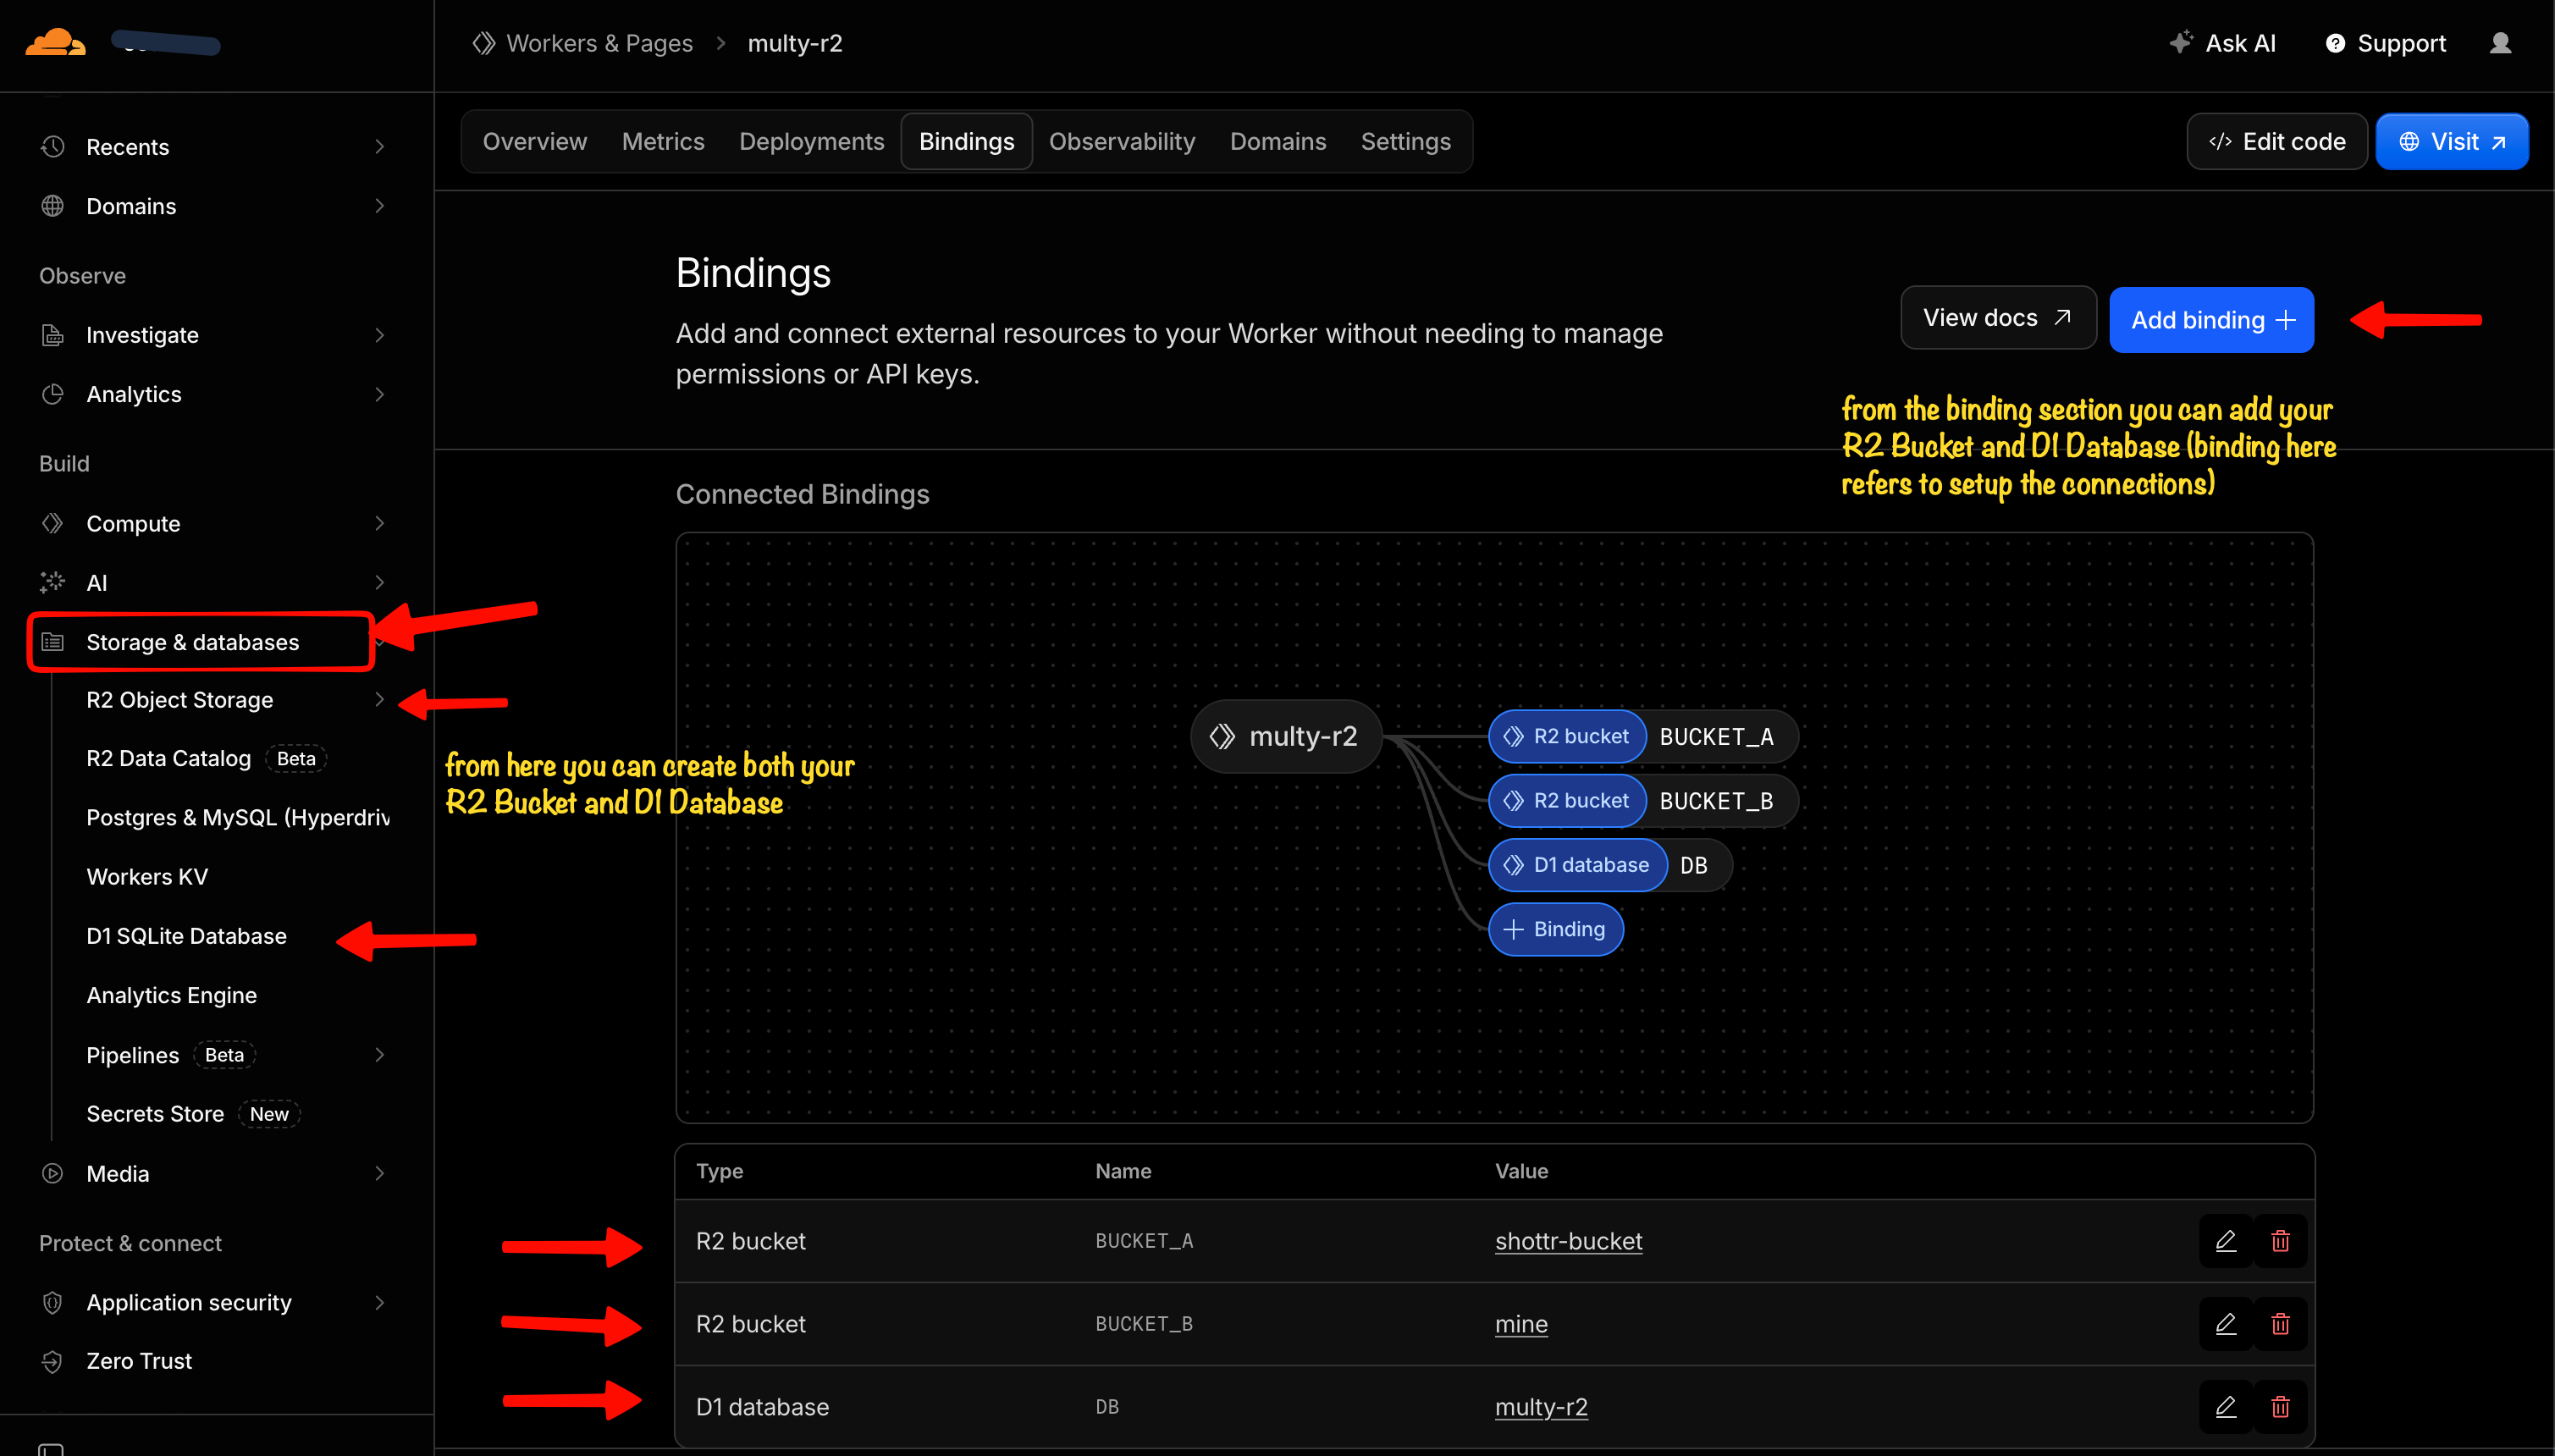Click the View docs button
The image size is (2555, 1456).
pyautogui.click(x=1998, y=318)
